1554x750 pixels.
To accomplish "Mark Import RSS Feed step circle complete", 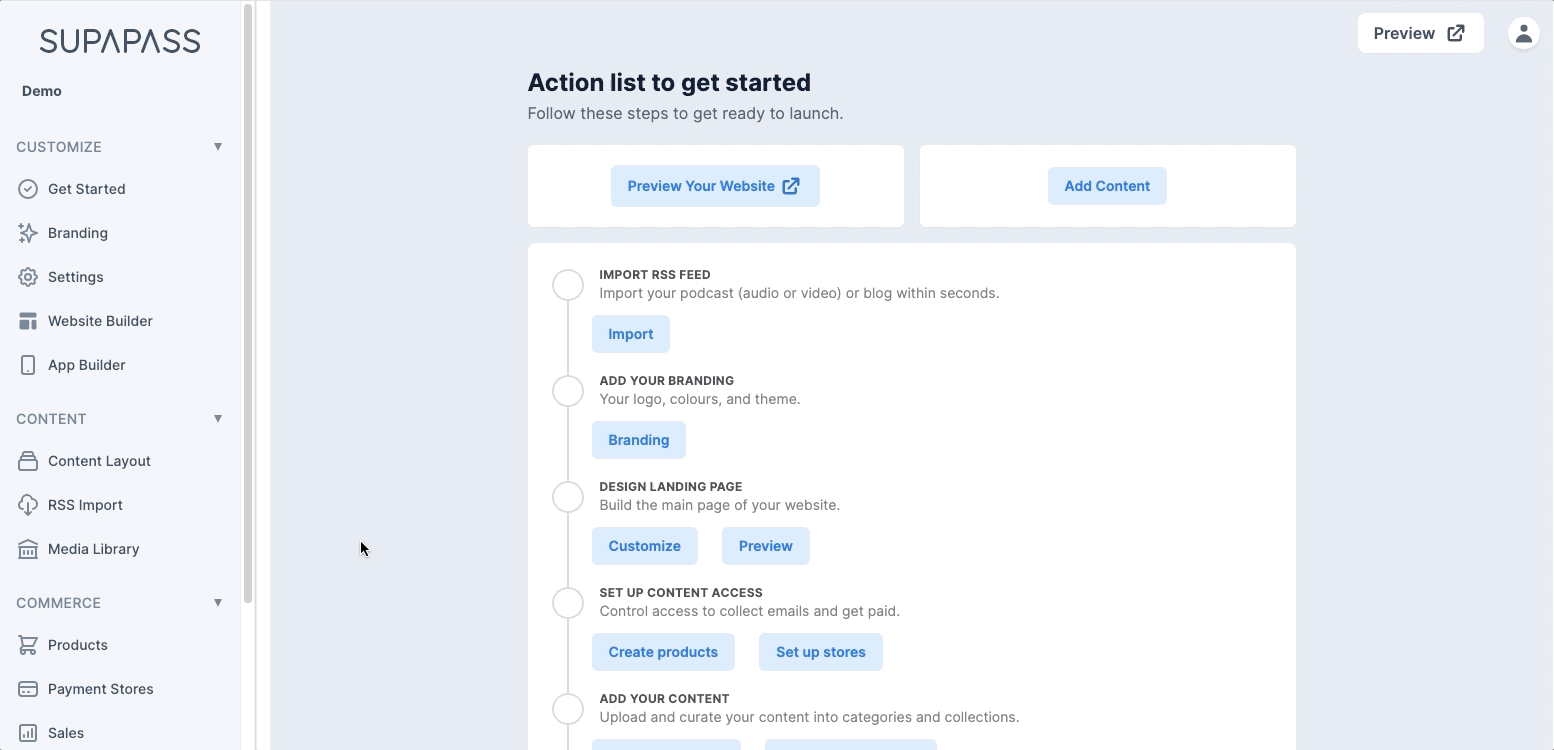I will [x=568, y=285].
